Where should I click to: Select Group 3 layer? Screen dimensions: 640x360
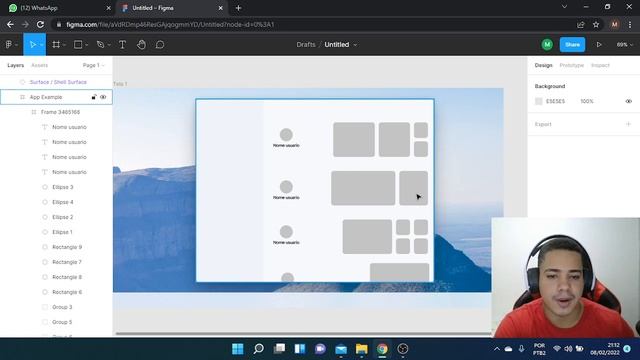(62, 307)
